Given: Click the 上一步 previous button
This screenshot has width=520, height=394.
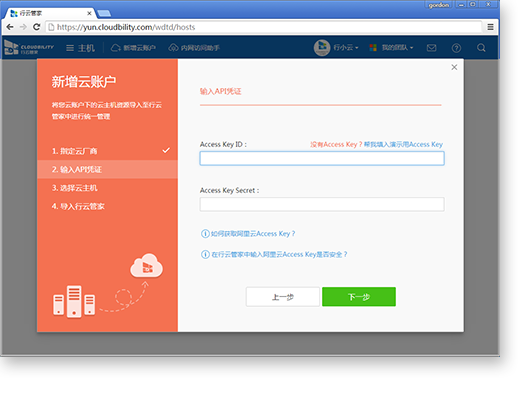Looking at the screenshot, I should pyautogui.click(x=283, y=297).
